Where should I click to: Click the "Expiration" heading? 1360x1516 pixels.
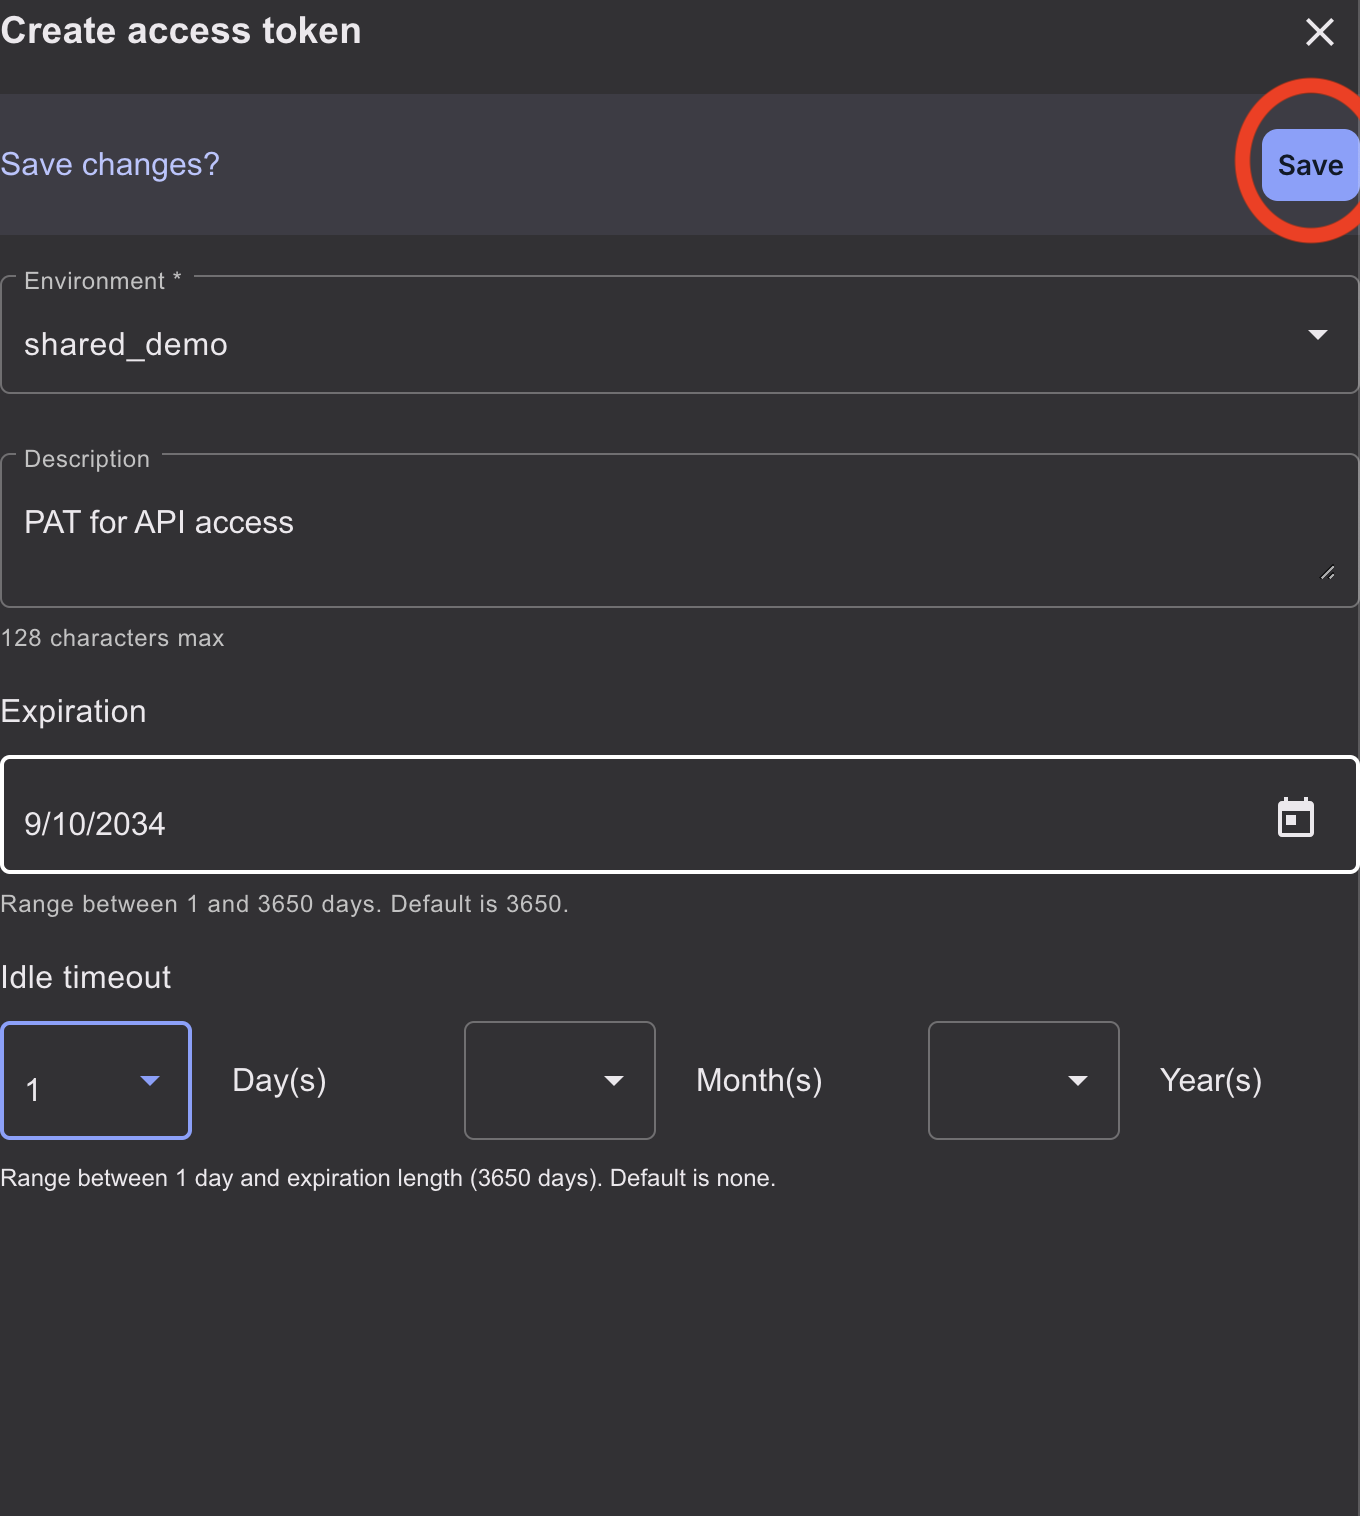point(74,711)
